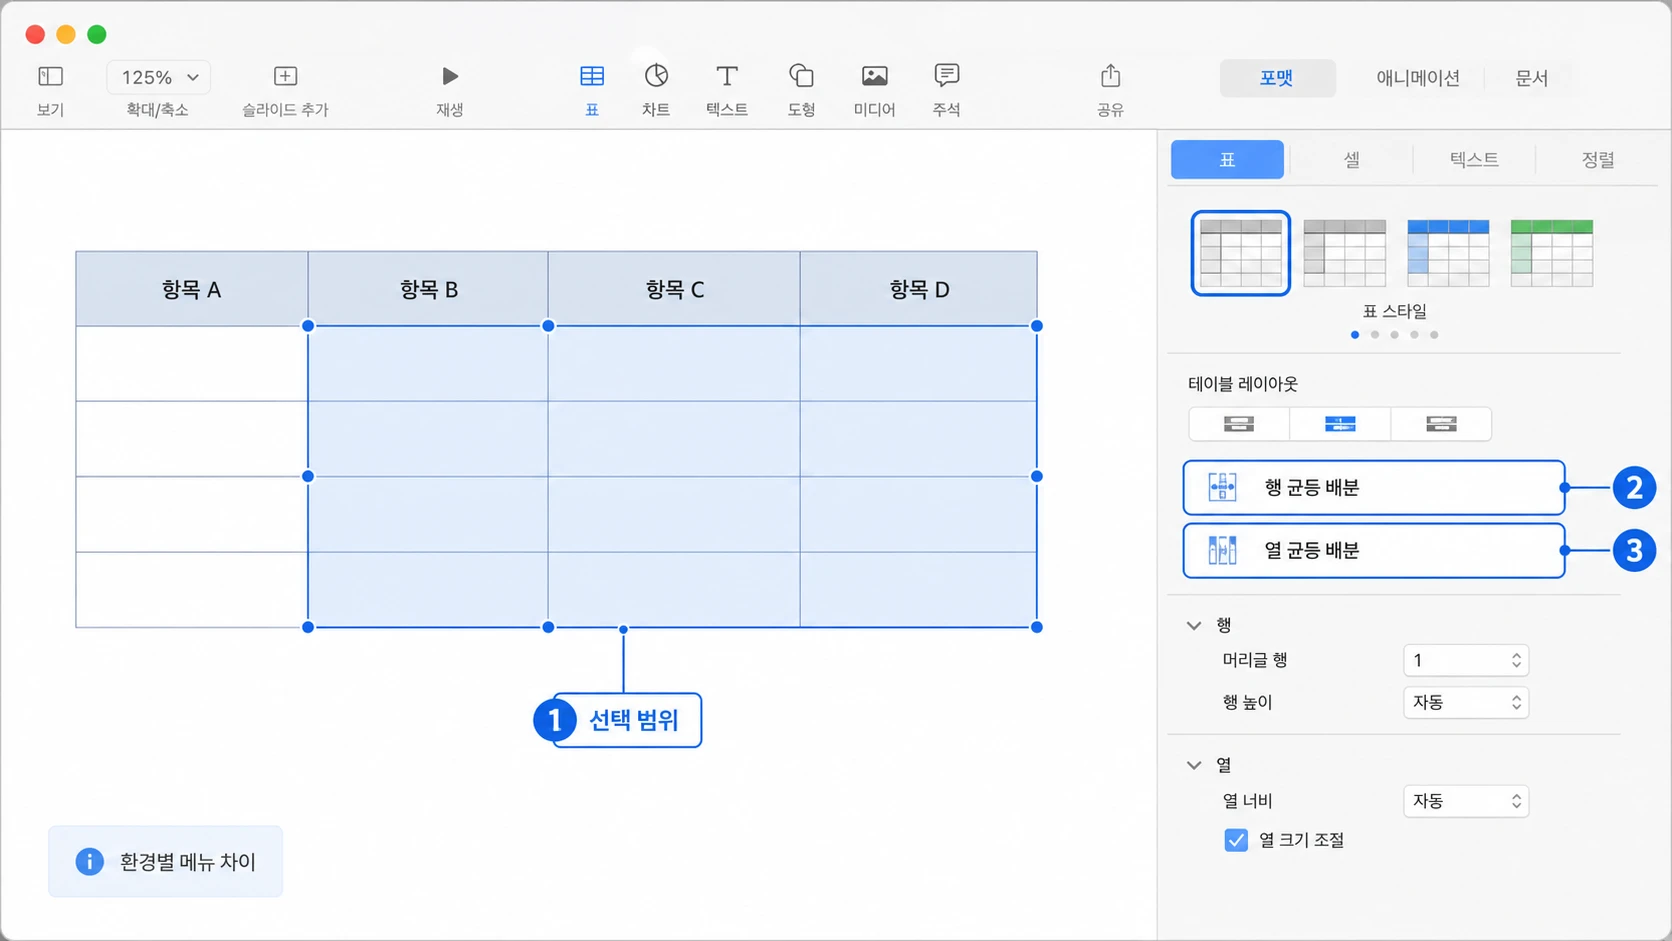Share the presentation via 공유 icon

1110,76
